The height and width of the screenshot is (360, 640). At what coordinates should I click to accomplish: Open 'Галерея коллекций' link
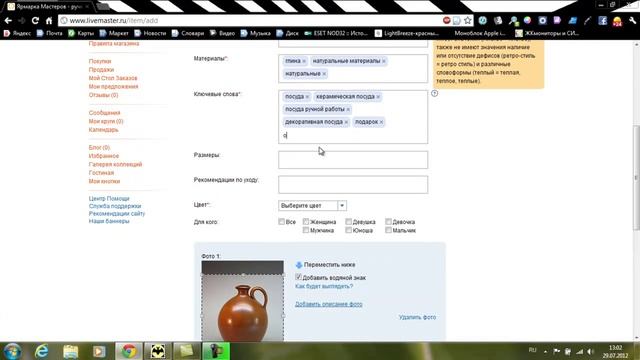click(x=116, y=164)
